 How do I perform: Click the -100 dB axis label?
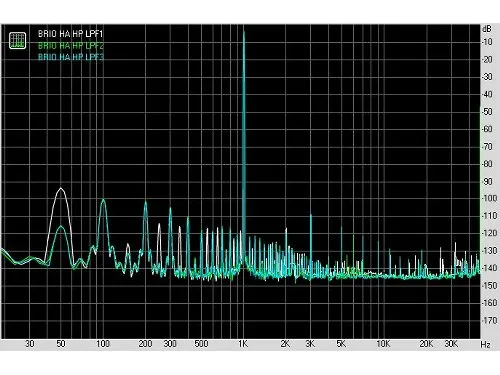point(489,198)
